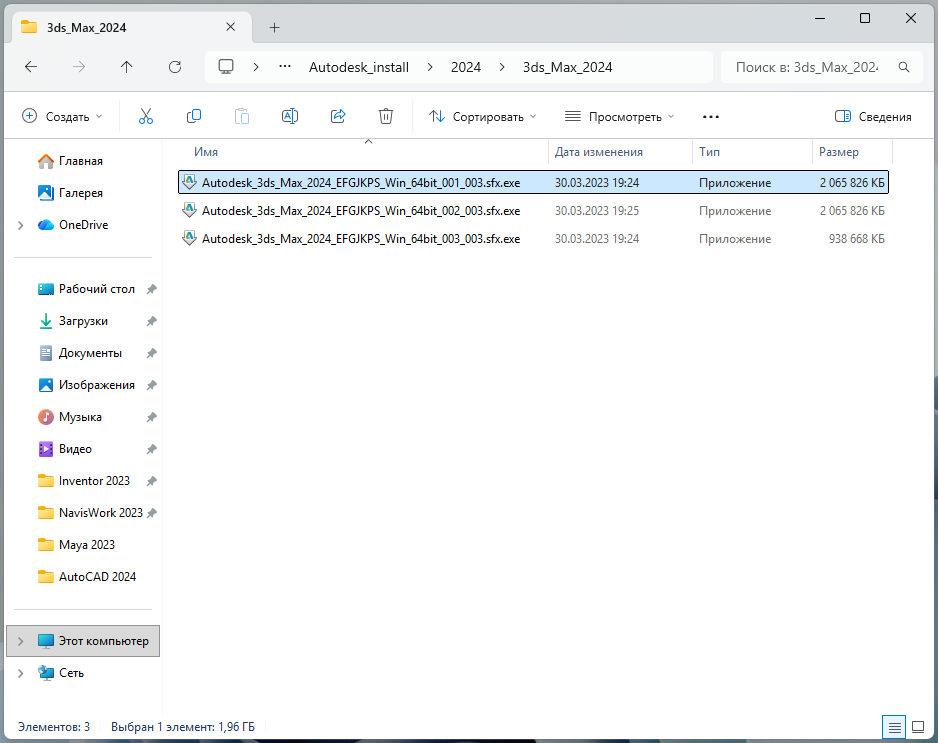Click the chevron after the computer icon
Screen dimensions: 938x743
256,67
